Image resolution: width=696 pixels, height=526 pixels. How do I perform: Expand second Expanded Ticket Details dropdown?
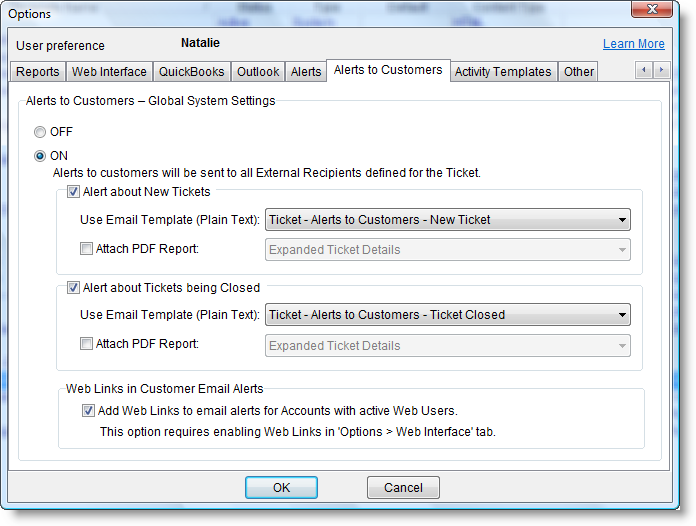coord(447,346)
